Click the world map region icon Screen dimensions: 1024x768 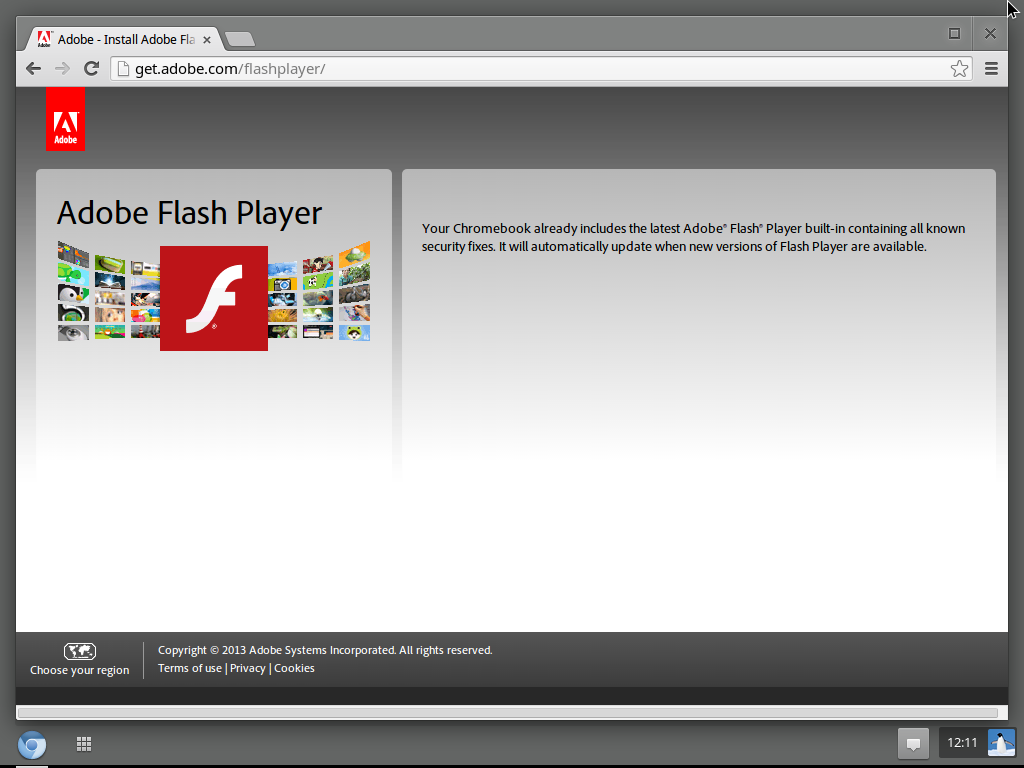click(80, 651)
